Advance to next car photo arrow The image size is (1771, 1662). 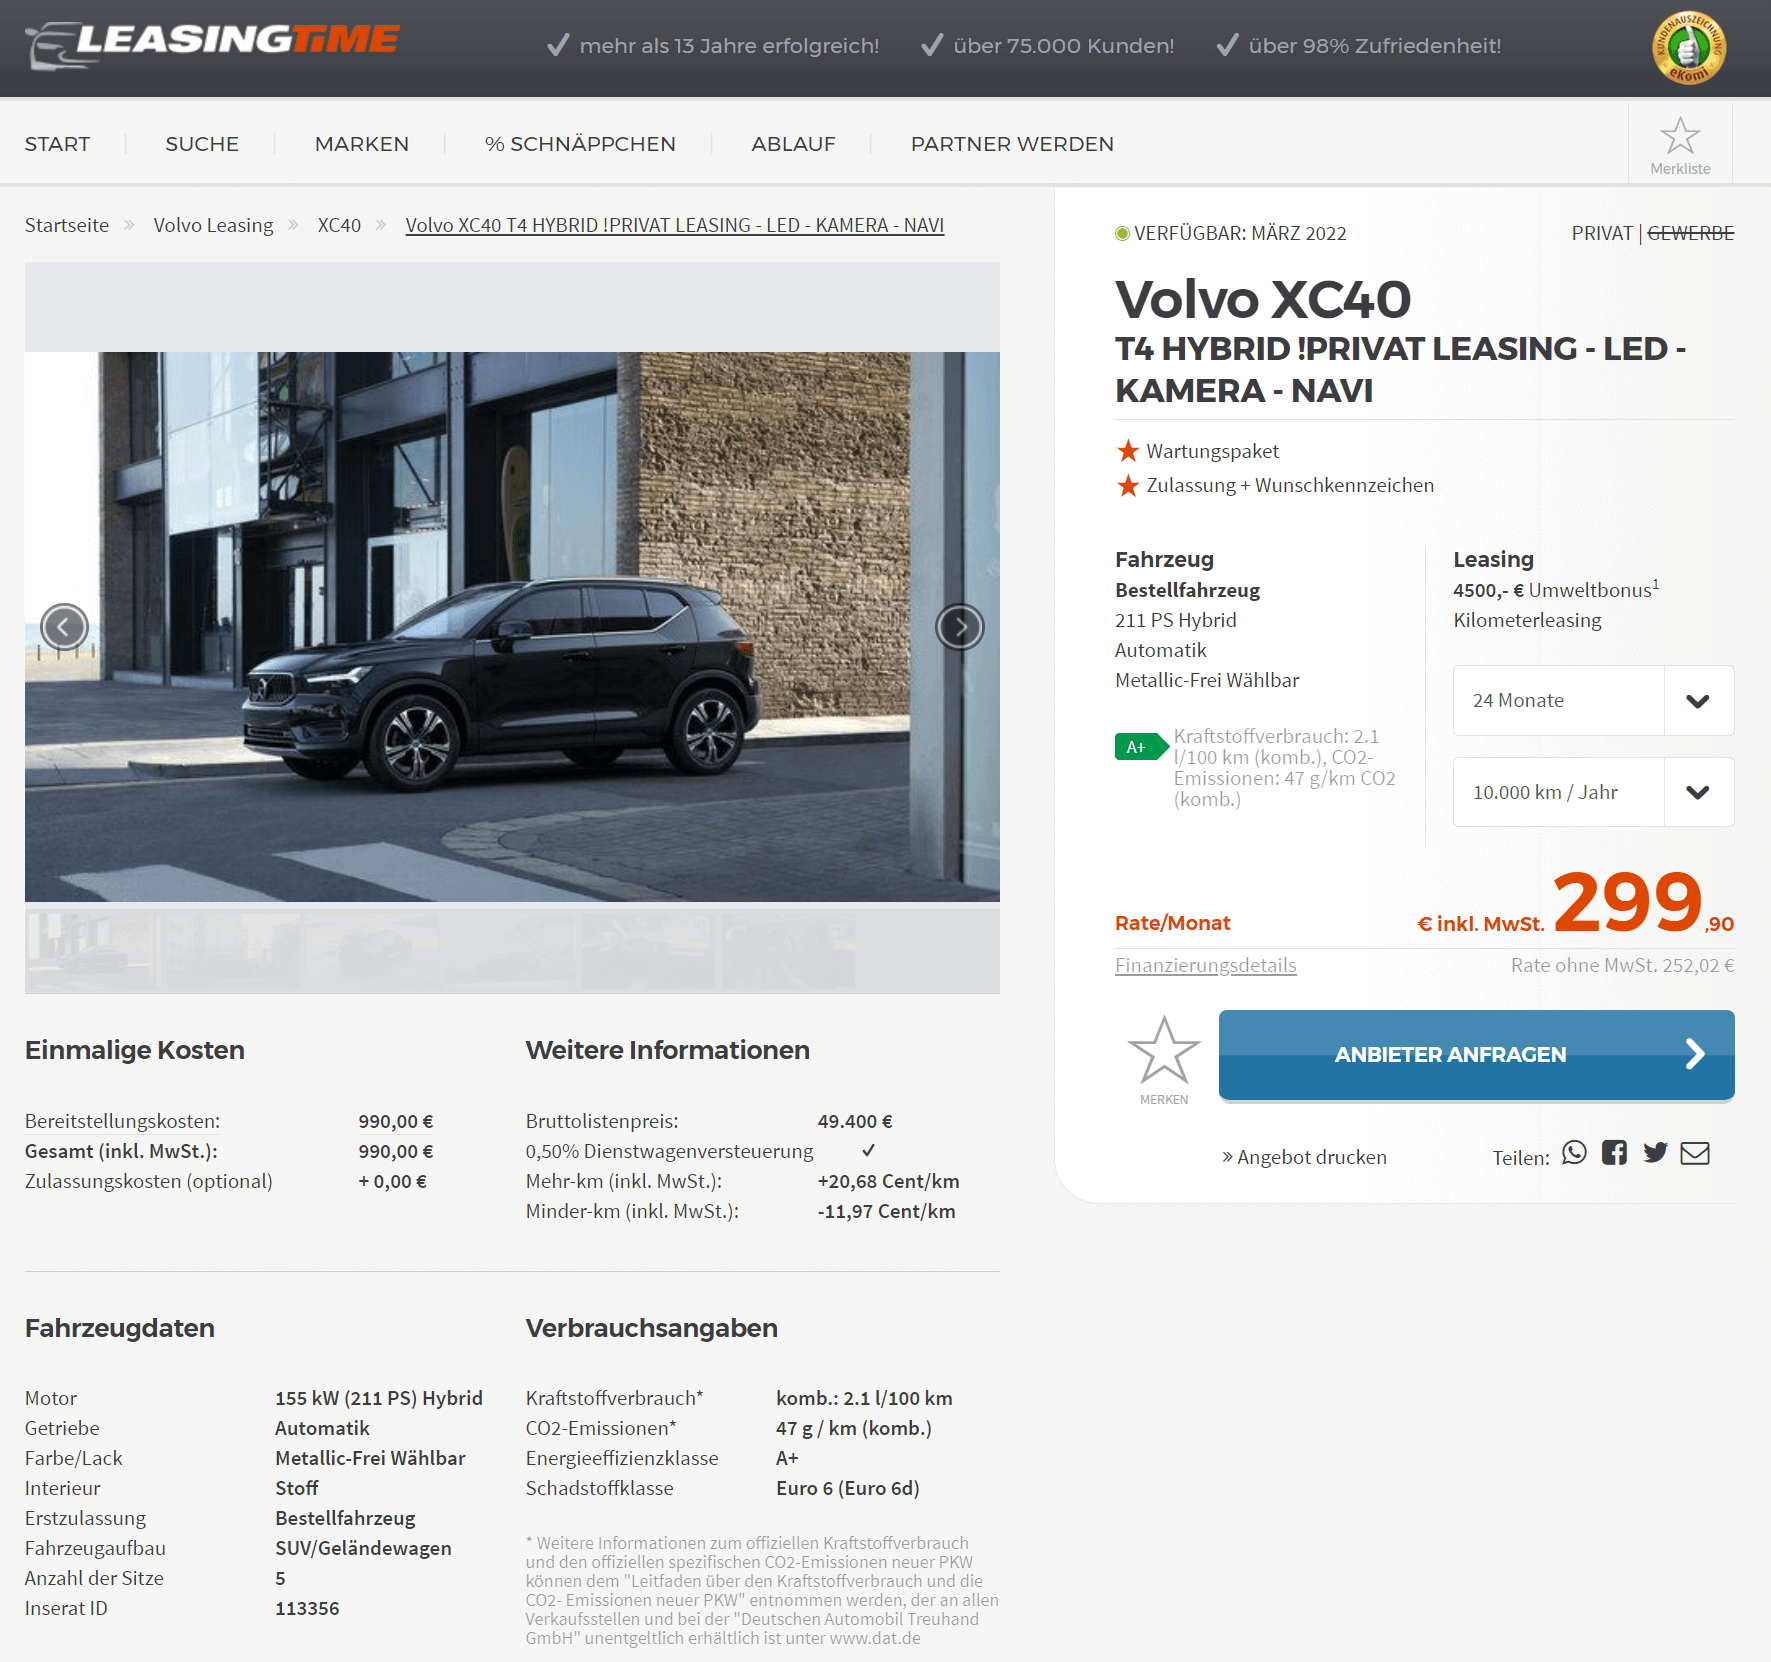[960, 627]
